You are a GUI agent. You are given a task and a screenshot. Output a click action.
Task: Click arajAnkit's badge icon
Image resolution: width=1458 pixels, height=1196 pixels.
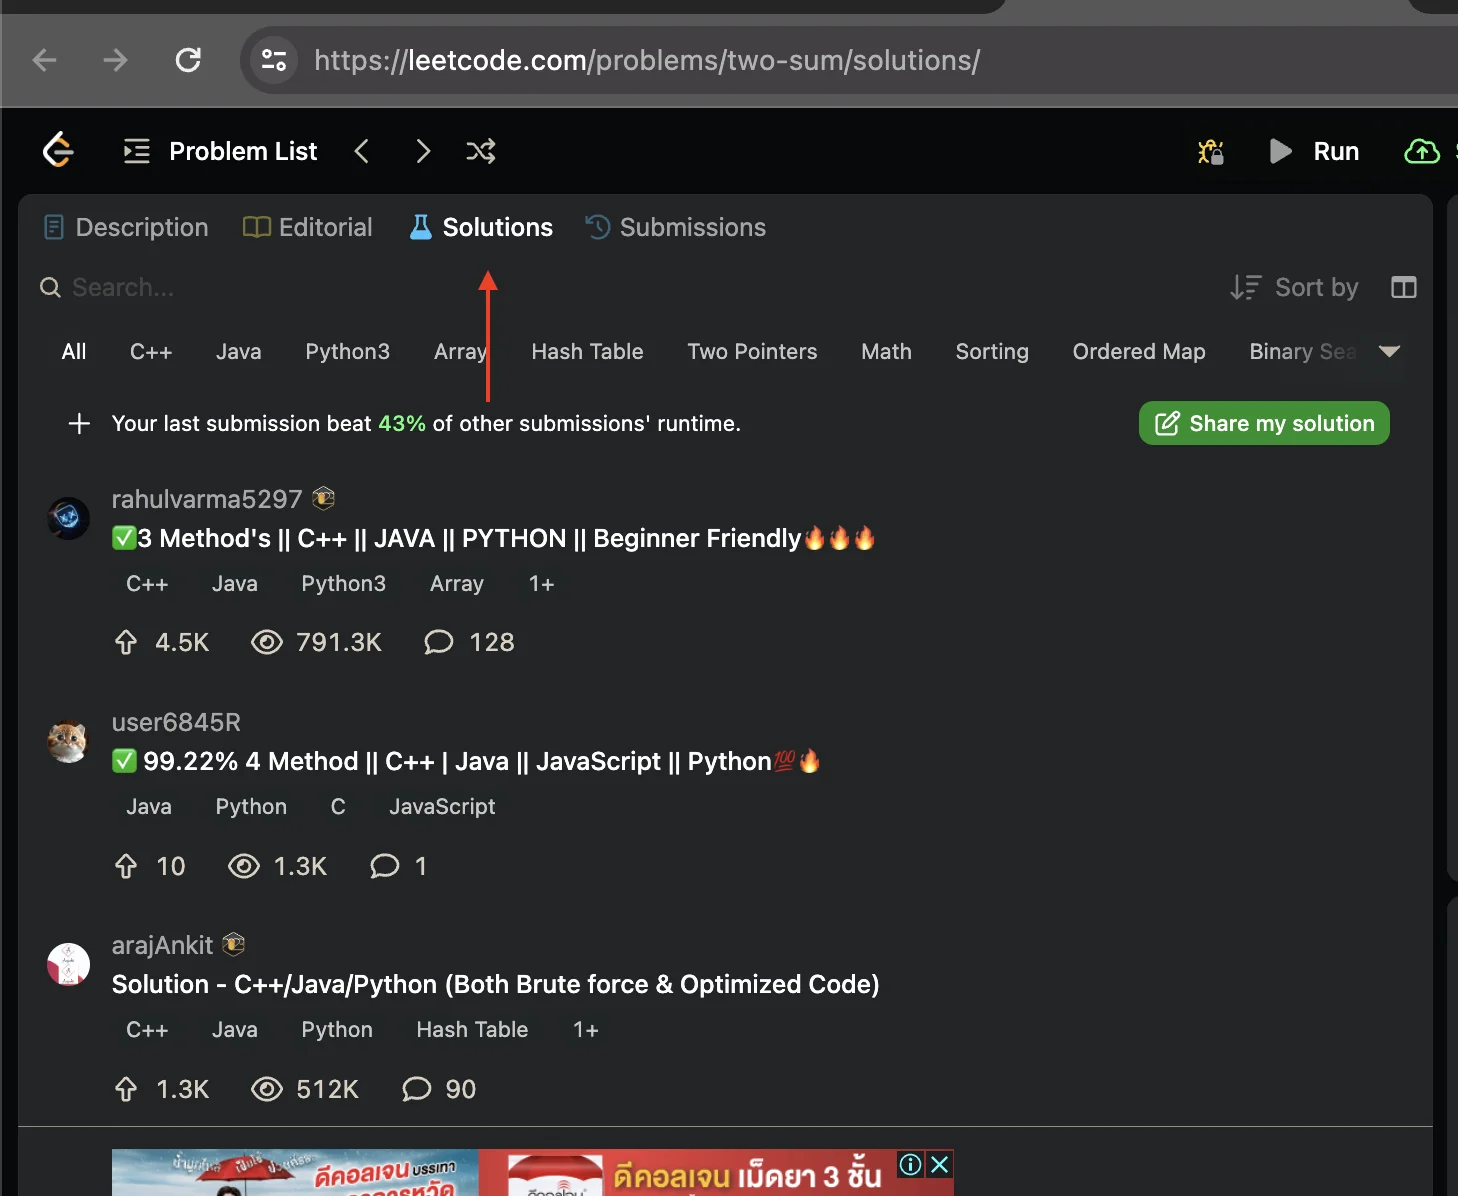234,944
